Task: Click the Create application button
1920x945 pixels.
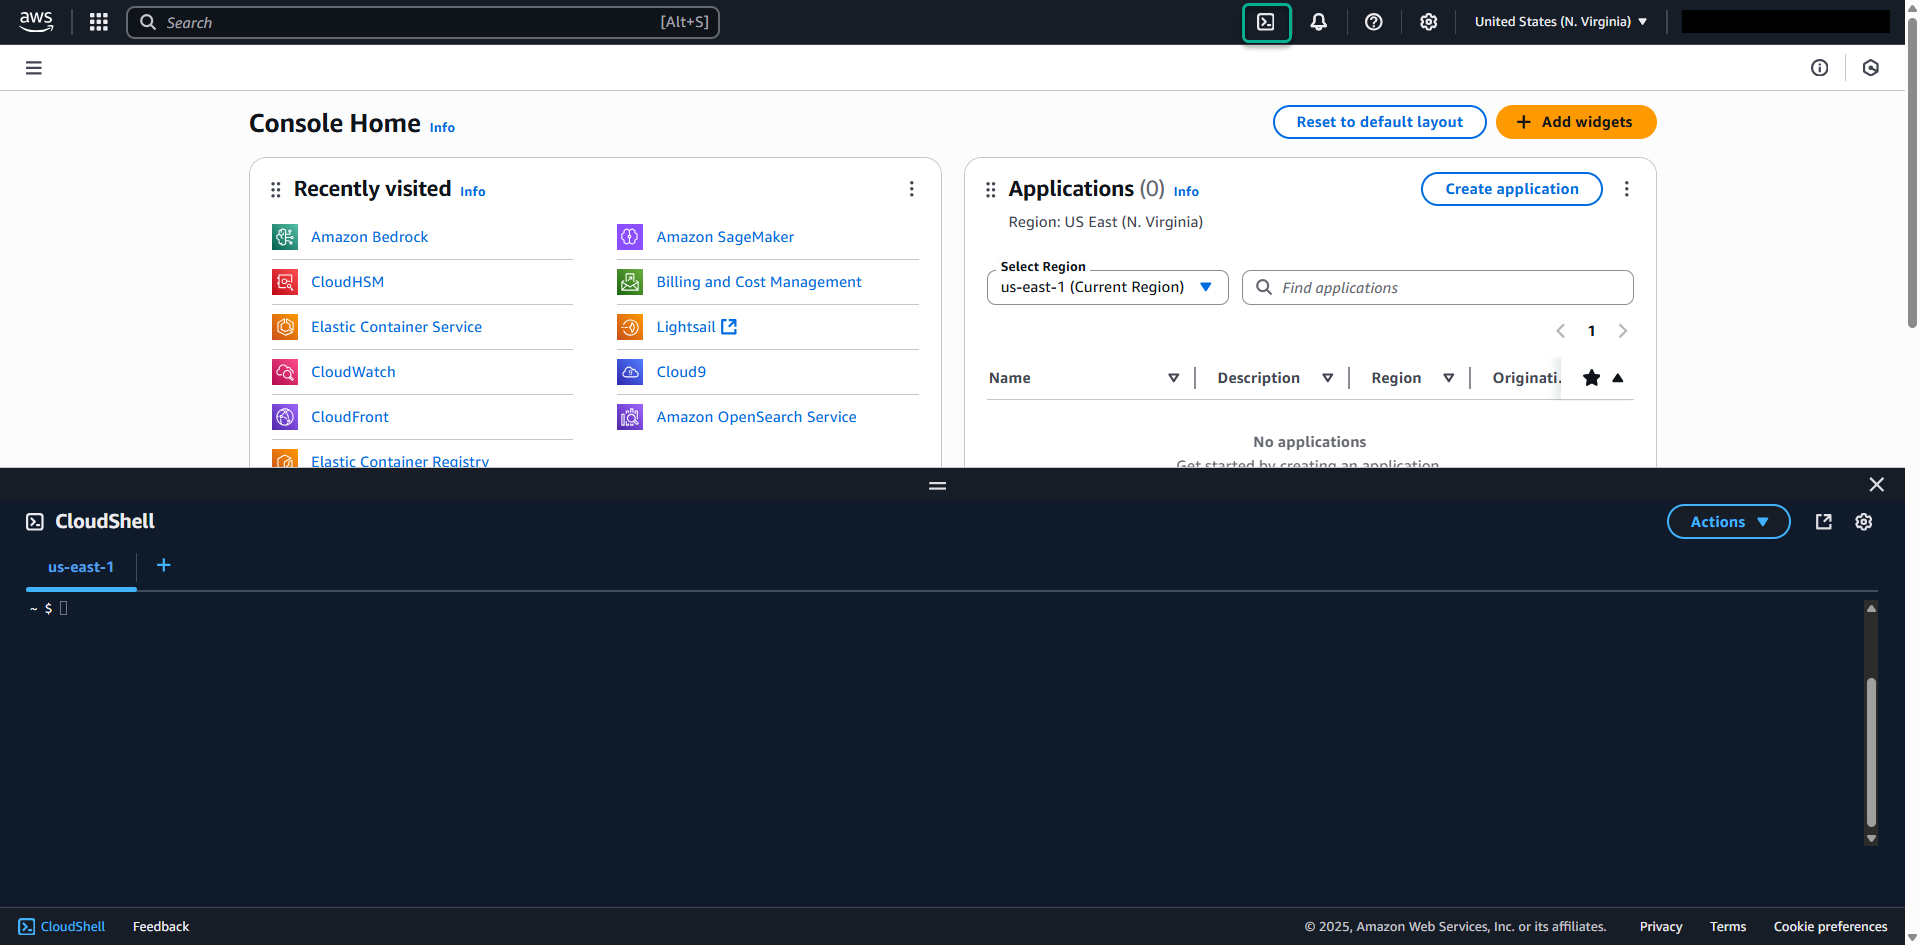Action: pyautogui.click(x=1511, y=189)
